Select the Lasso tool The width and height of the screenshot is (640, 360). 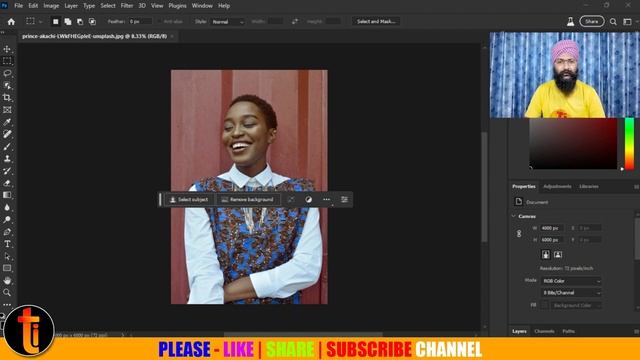tap(7, 73)
